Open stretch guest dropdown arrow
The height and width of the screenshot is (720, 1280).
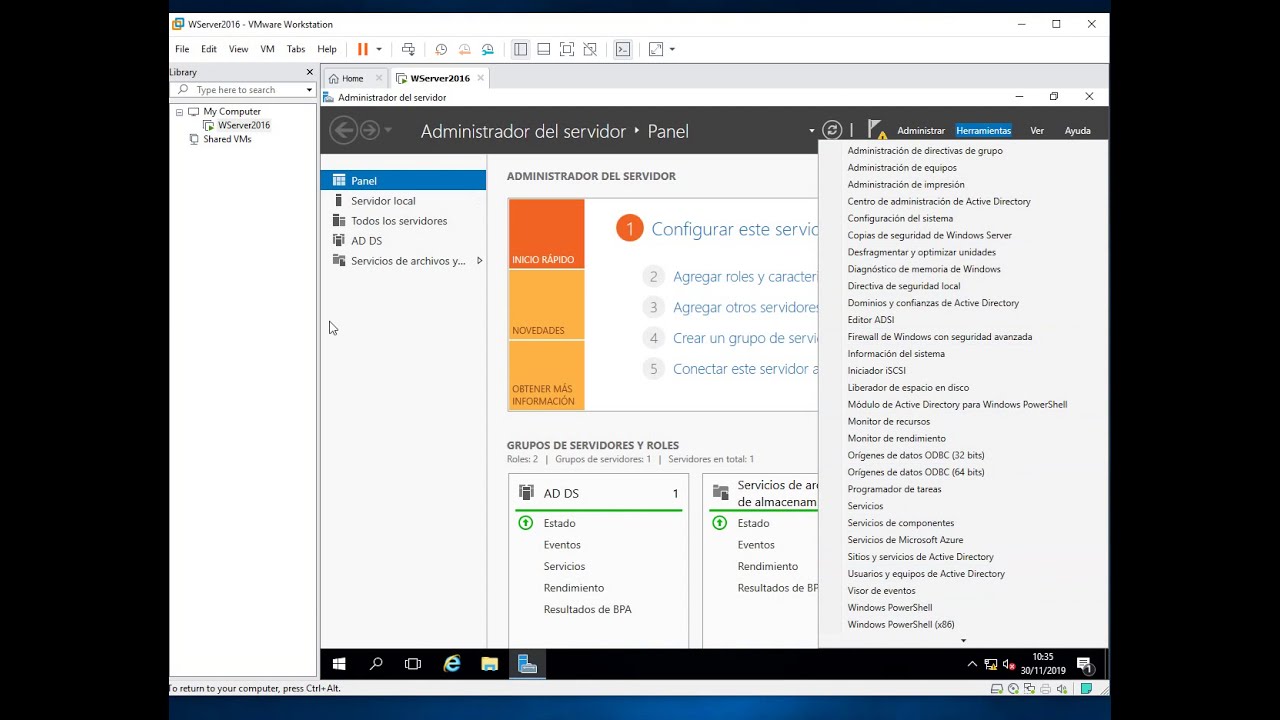pyautogui.click(x=672, y=49)
